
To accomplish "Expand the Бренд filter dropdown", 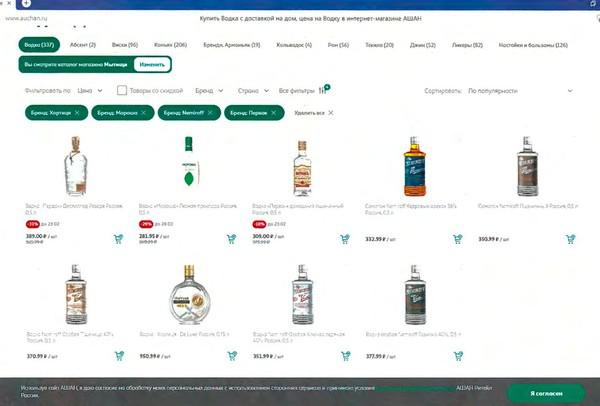I will tap(209, 91).
